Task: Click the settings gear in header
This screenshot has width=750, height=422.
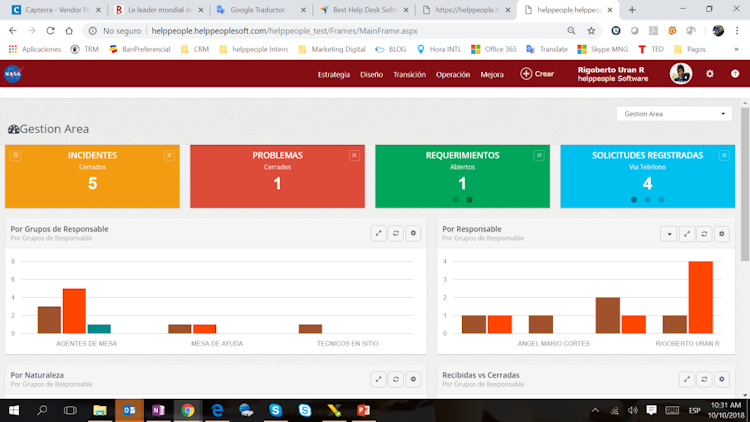Action: pyautogui.click(x=710, y=74)
